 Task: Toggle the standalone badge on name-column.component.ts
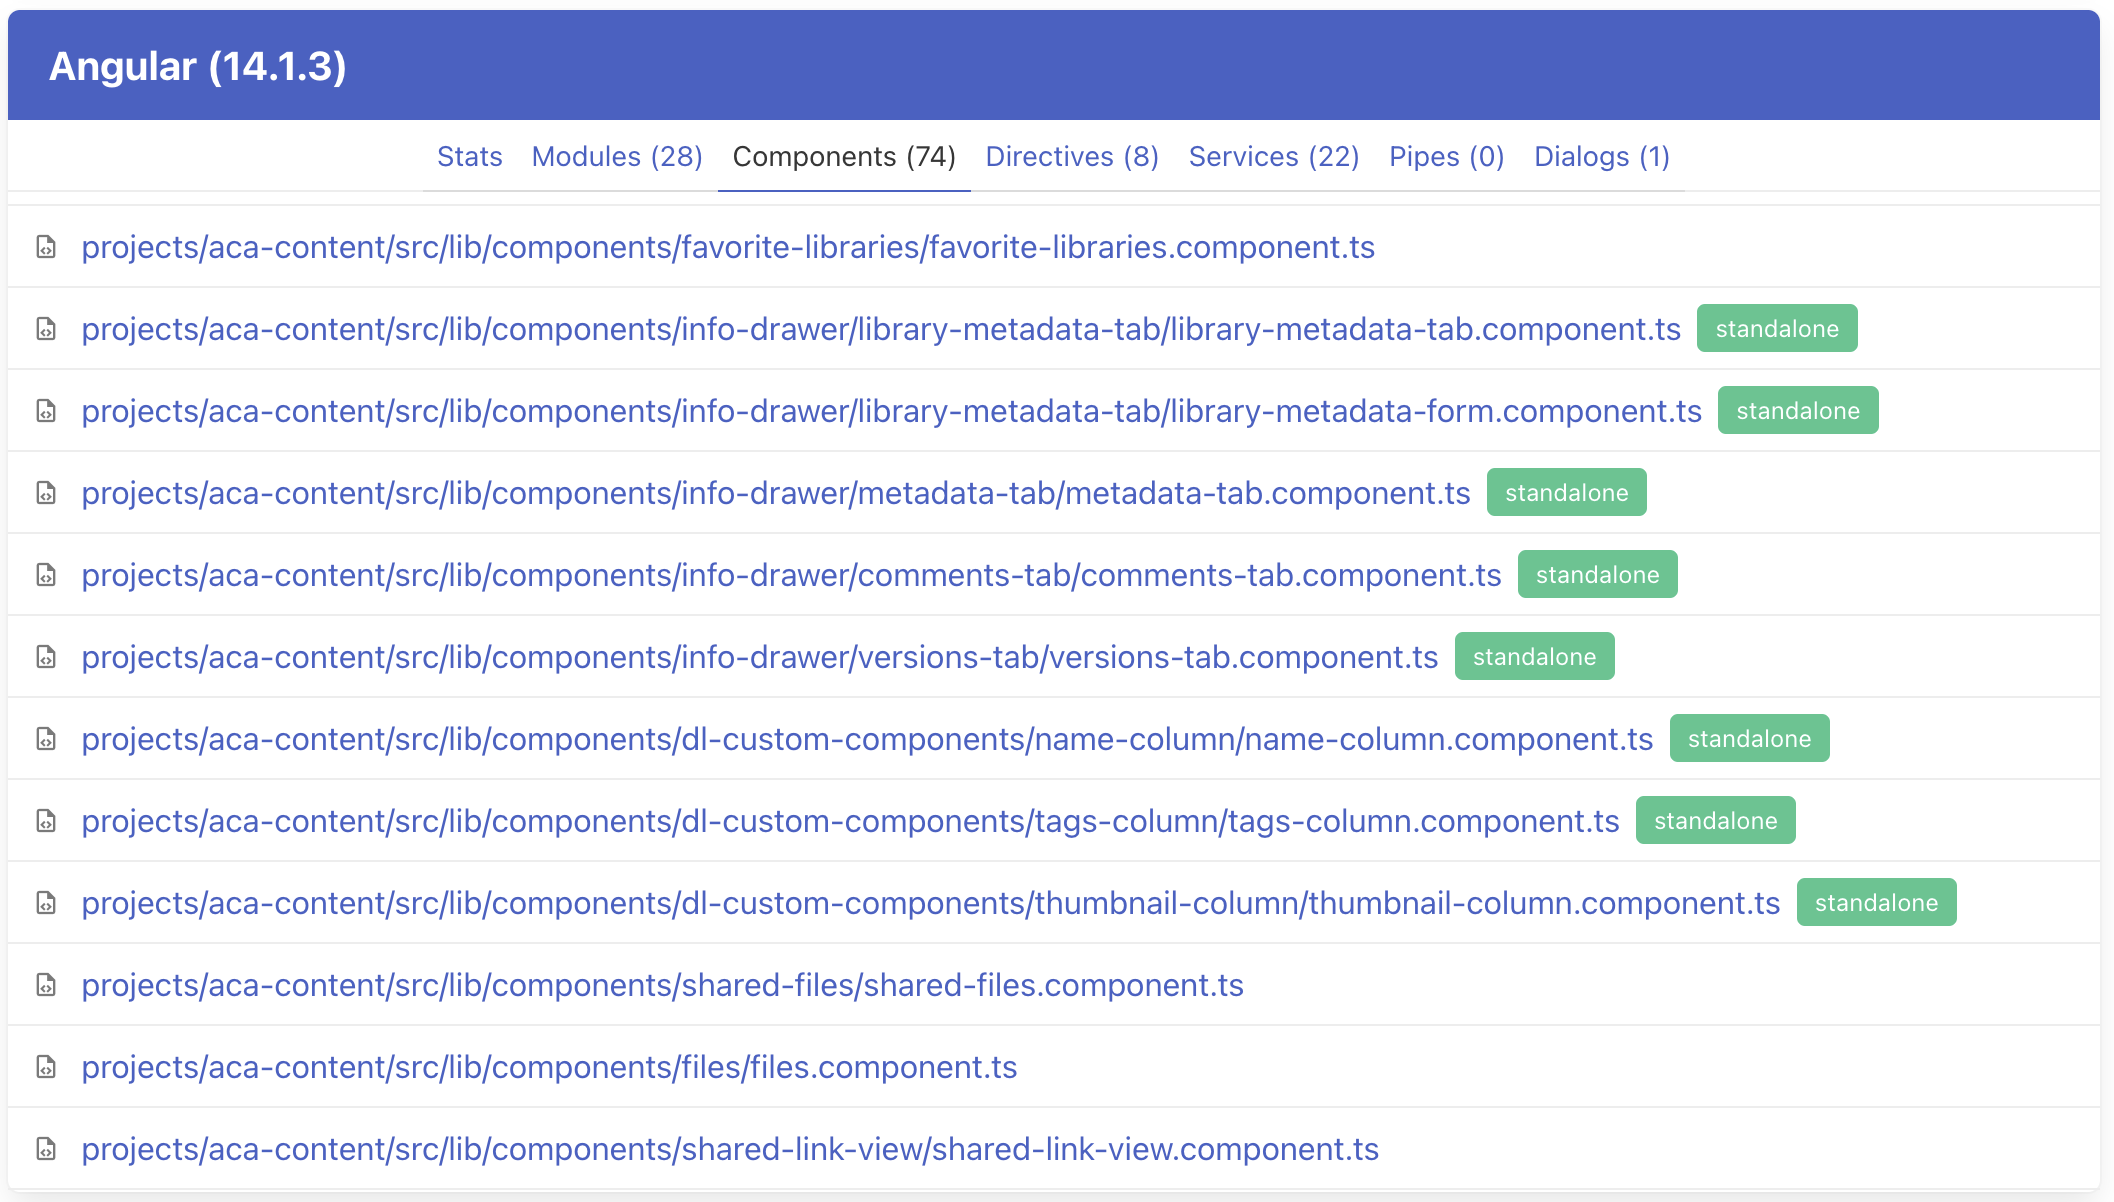click(x=1749, y=738)
